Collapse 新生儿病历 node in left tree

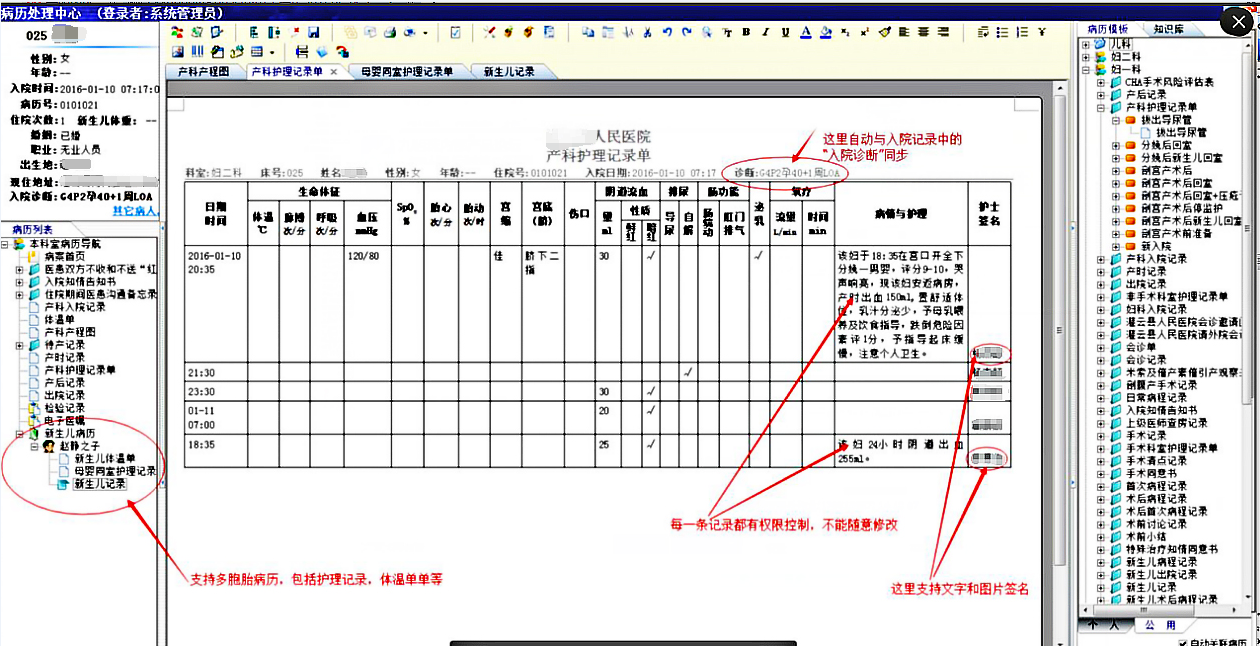[x=20, y=434]
